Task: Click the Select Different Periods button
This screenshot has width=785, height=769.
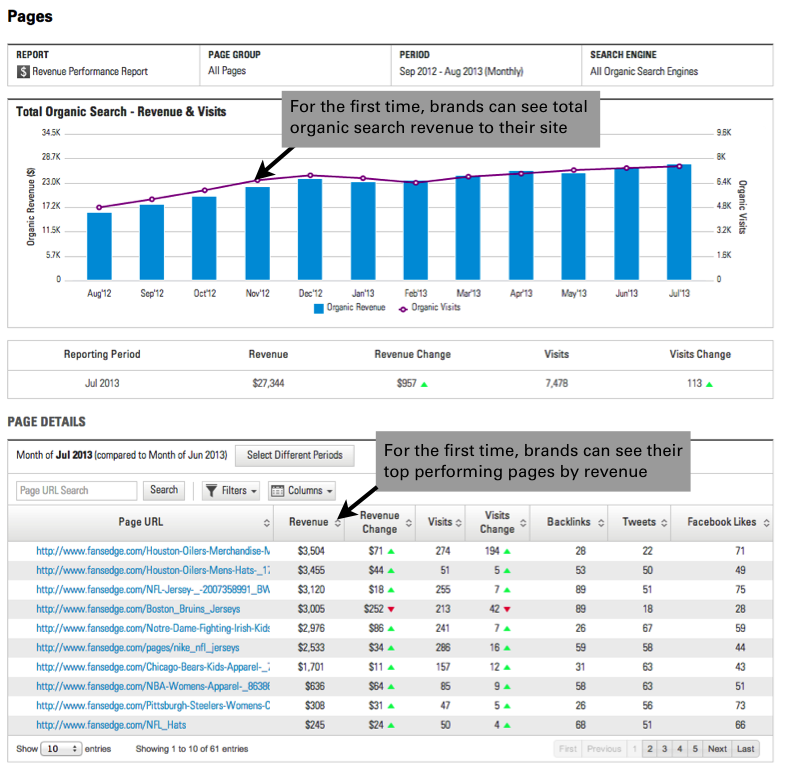Action: click(294, 455)
